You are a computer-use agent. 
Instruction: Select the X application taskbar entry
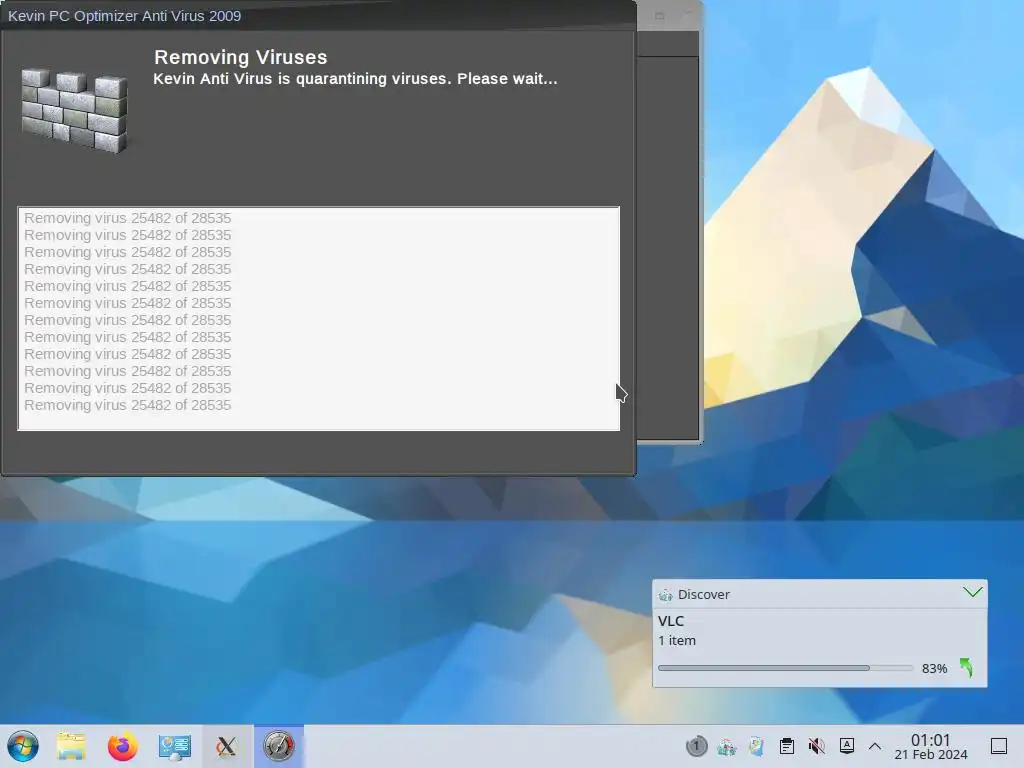(x=227, y=746)
